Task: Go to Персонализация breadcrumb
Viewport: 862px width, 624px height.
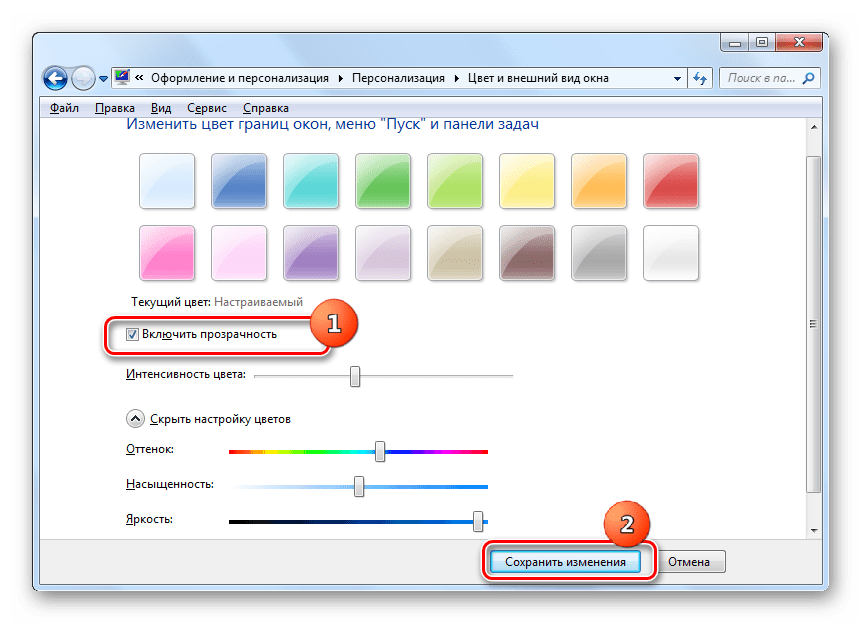Action: (398, 78)
